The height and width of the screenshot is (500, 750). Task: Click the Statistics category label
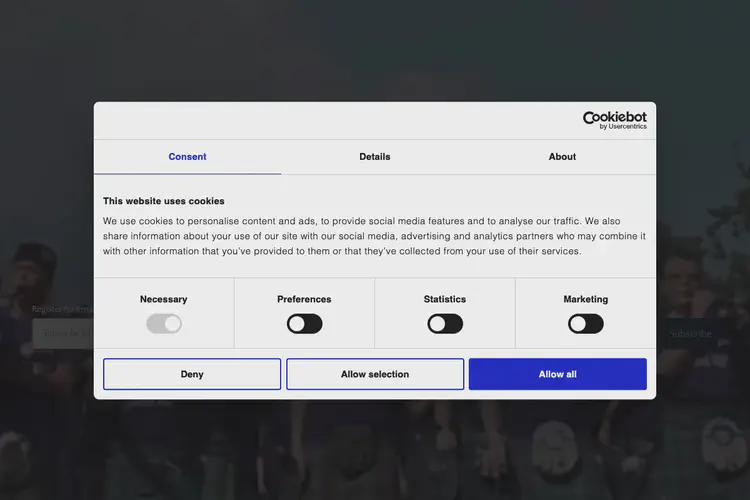pyautogui.click(x=445, y=299)
